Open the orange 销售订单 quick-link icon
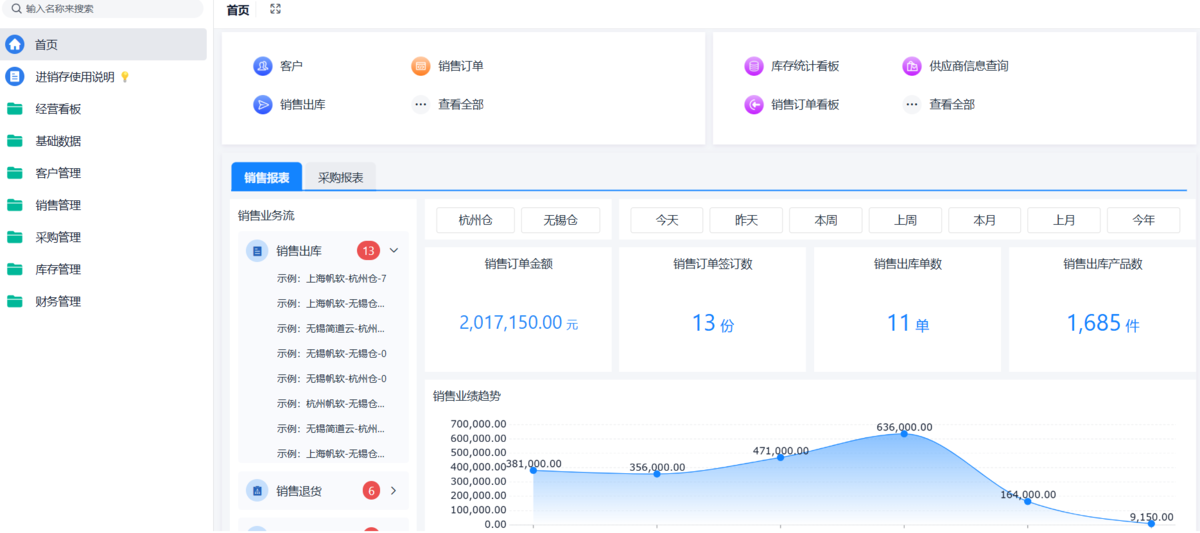Viewport: 1200px width, 533px height. pos(421,66)
